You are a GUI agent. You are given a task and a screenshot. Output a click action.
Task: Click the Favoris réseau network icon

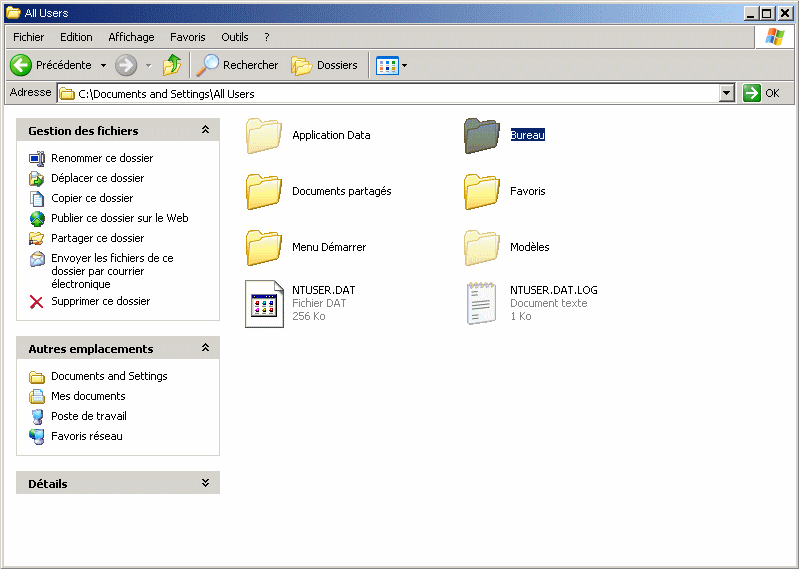click(x=37, y=437)
